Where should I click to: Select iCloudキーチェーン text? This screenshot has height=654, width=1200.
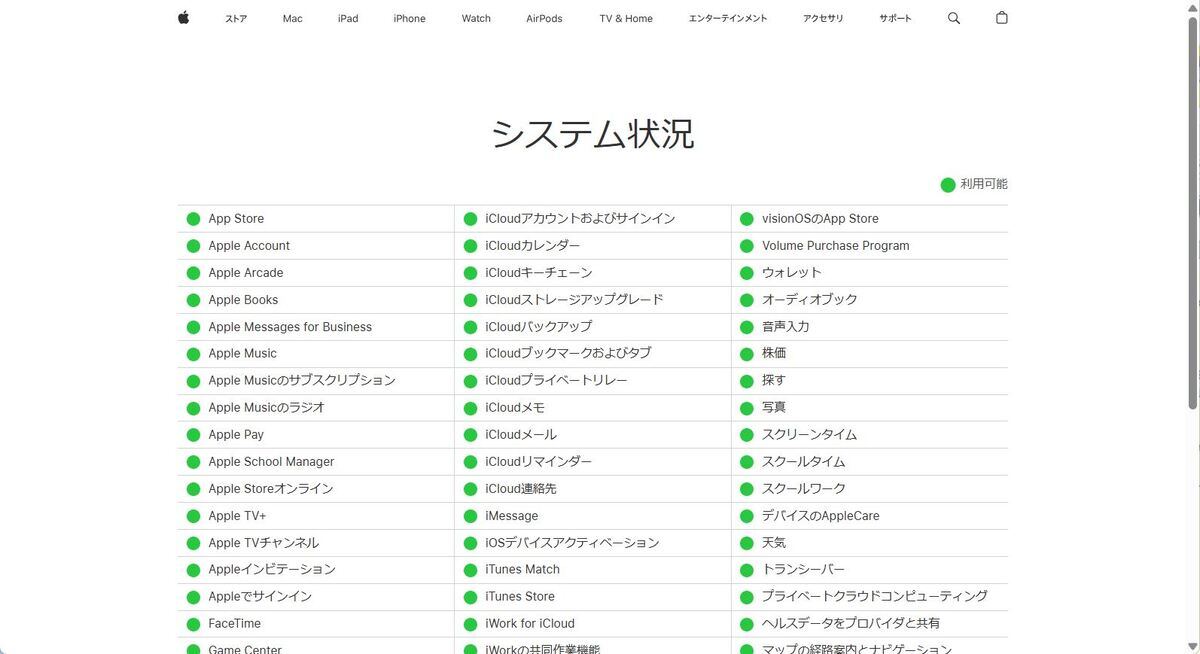[539, 273]
